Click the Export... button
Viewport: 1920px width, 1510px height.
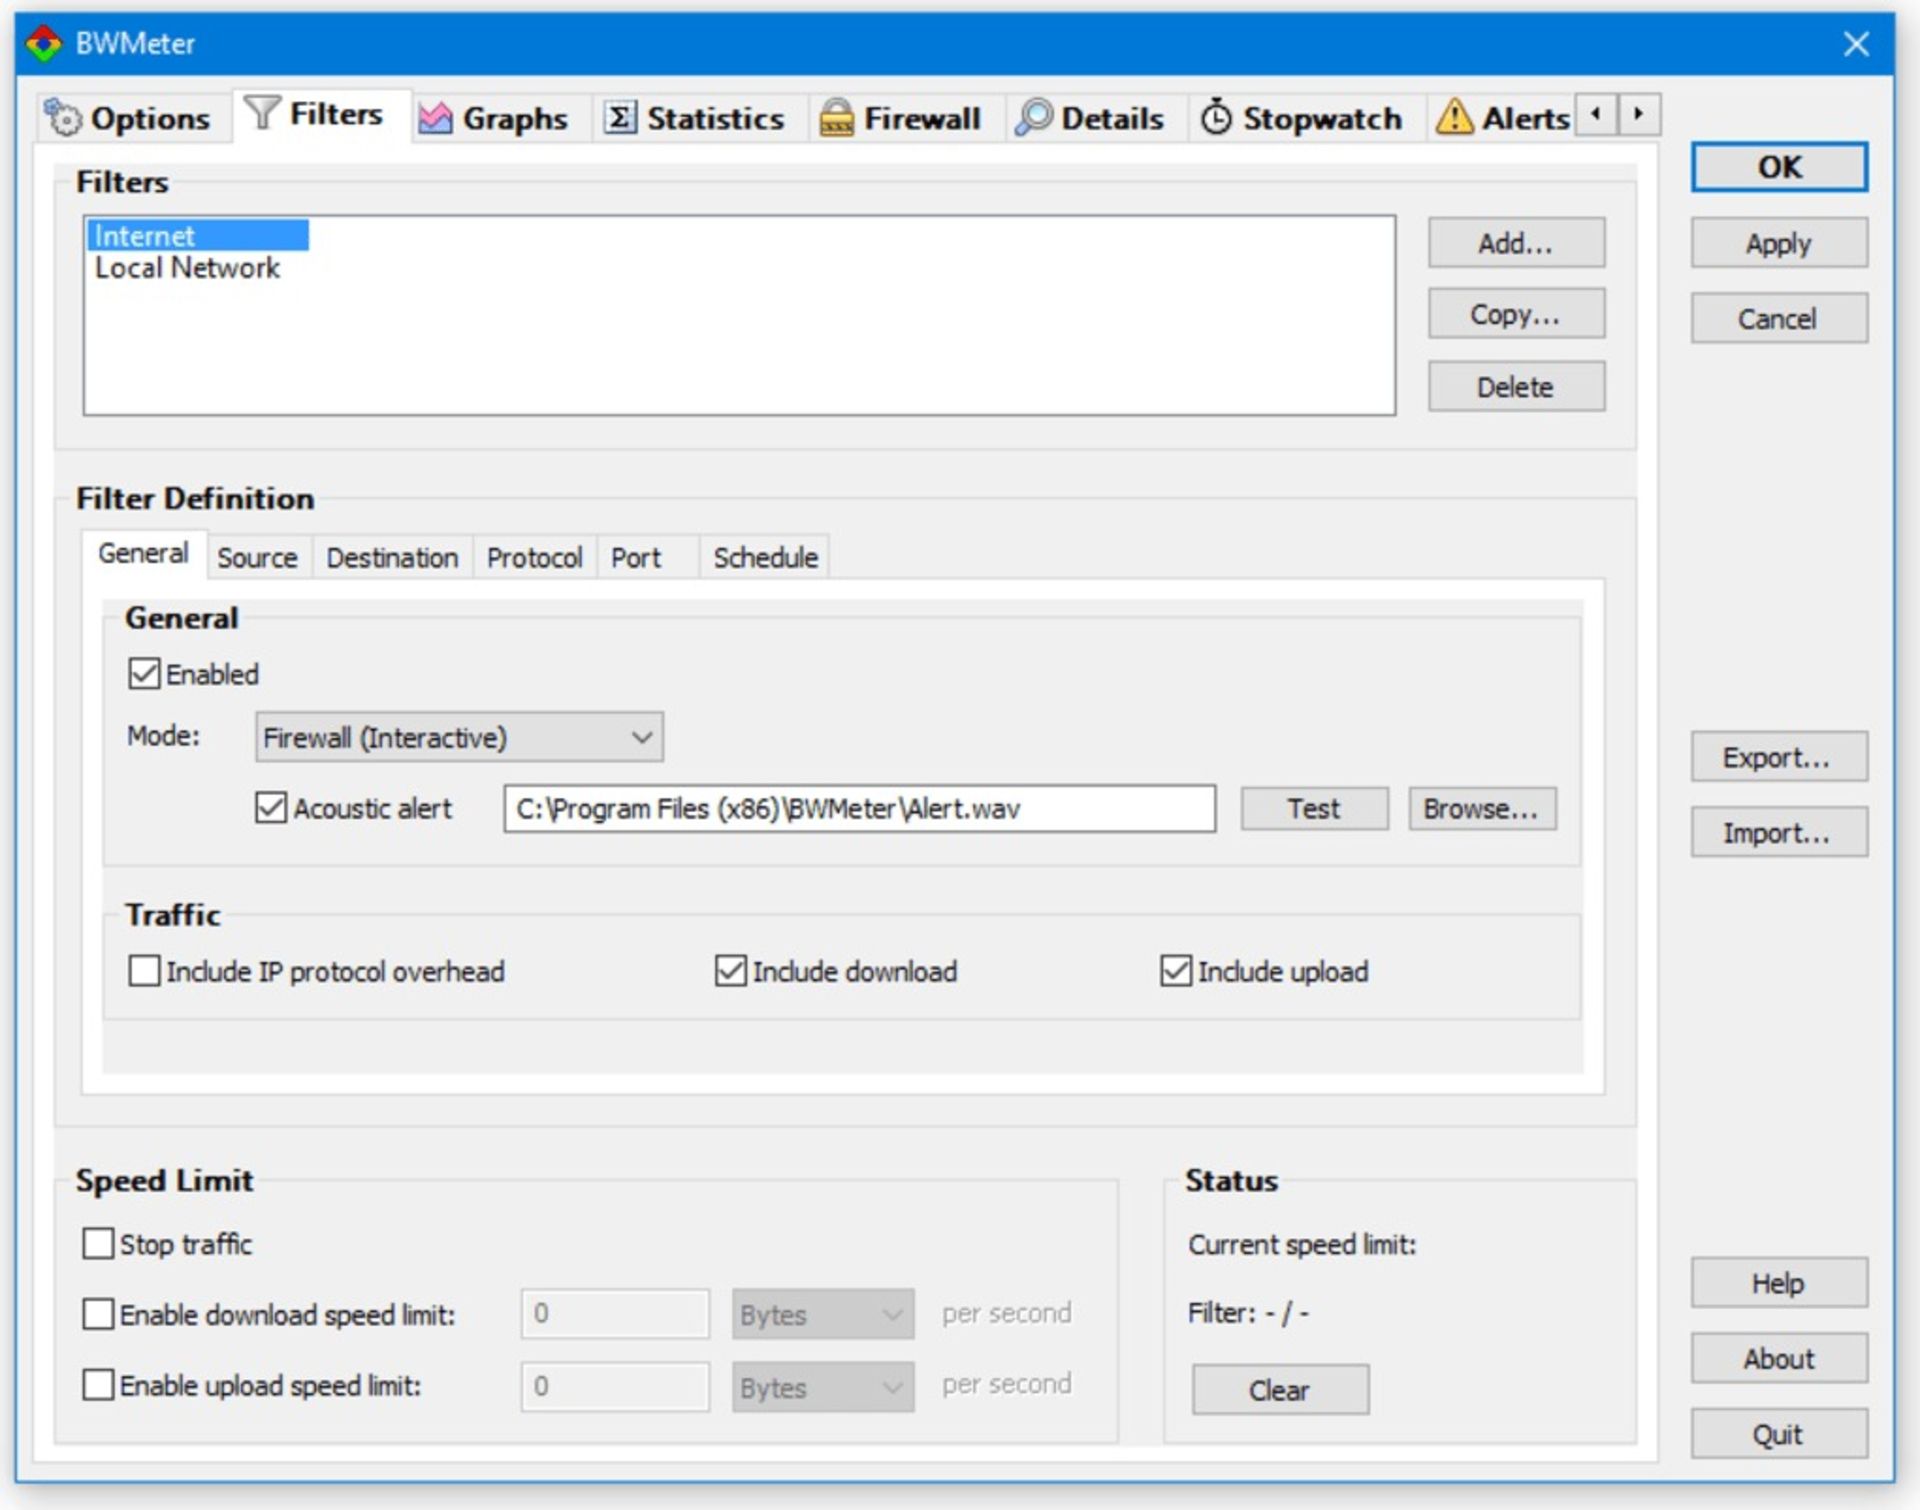coord(1779,757)
